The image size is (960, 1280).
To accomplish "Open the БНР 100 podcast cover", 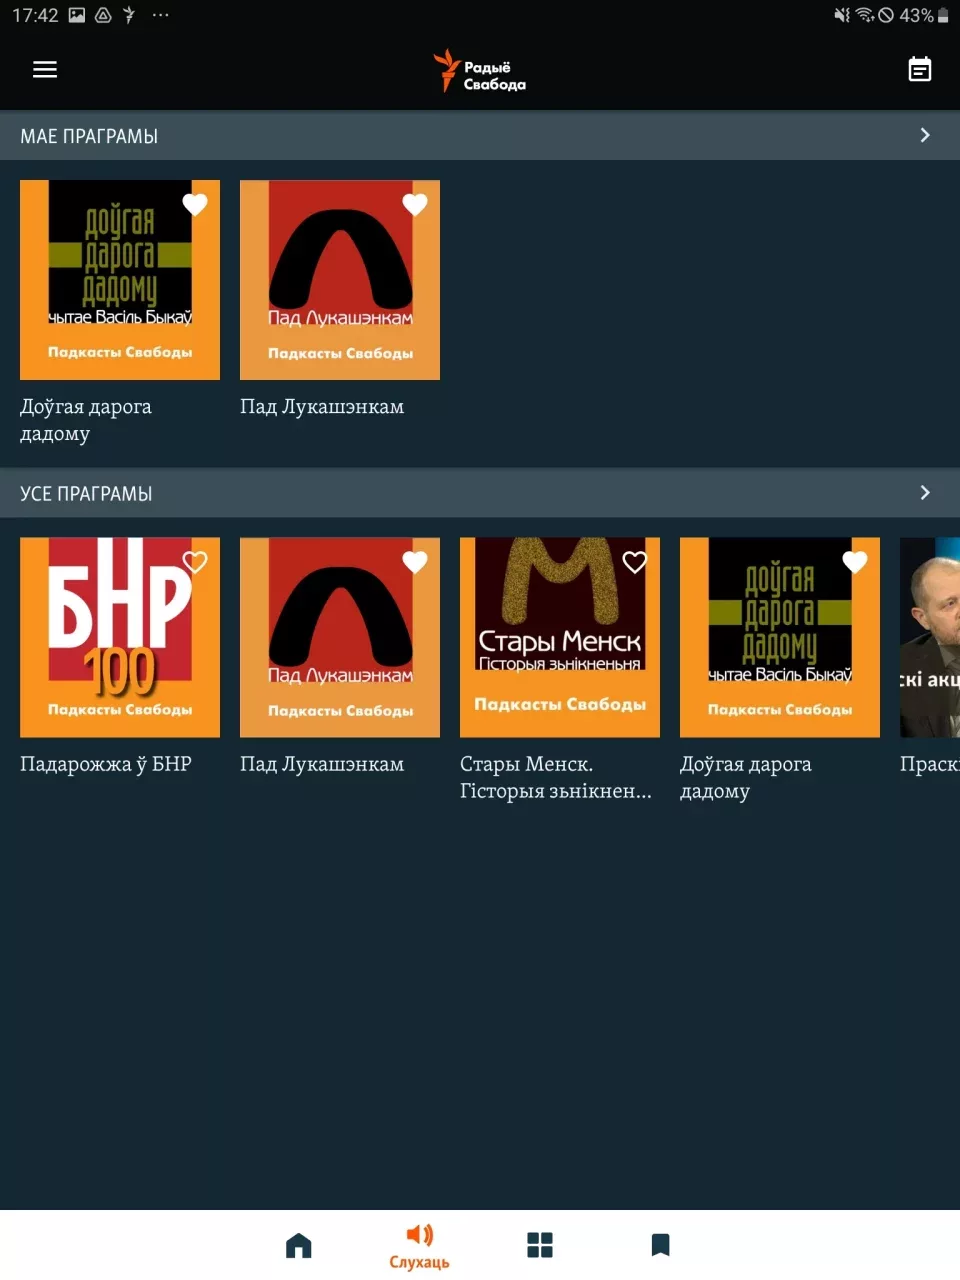I will tap(120, 638).
